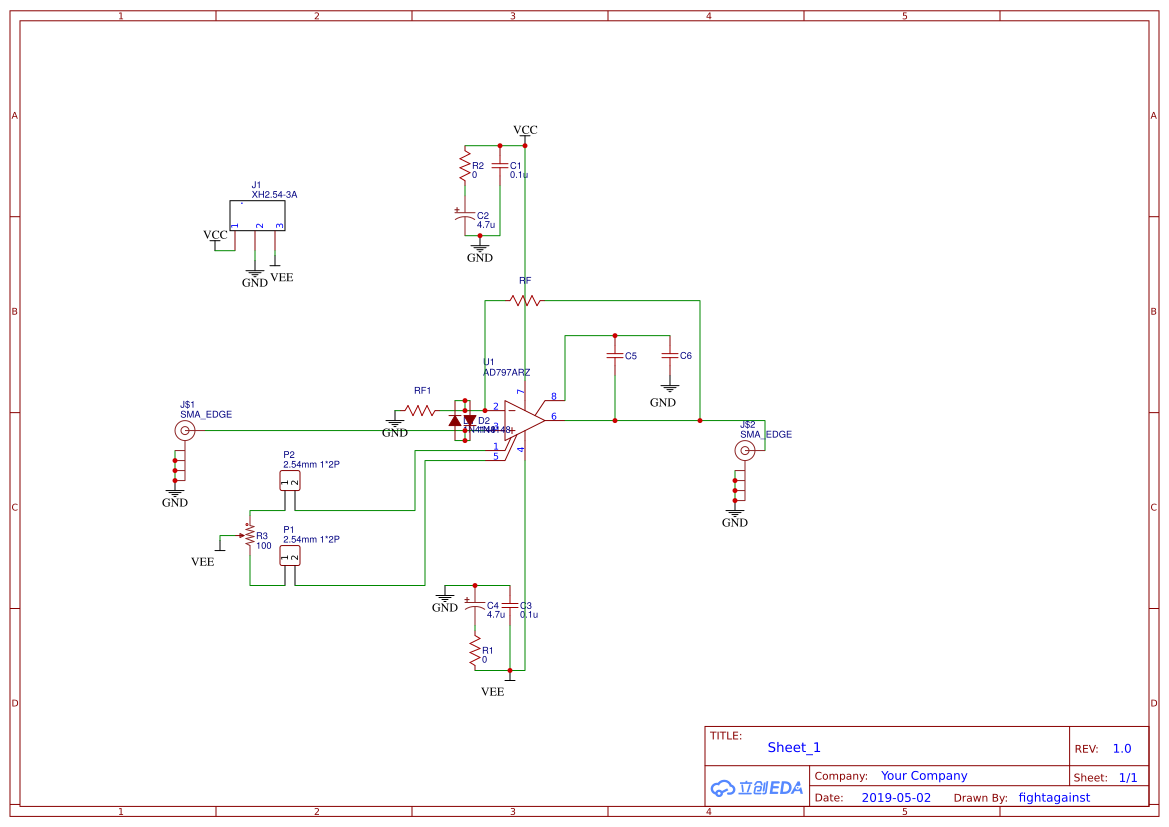Click the 'XH2.54-3A' label

pyautogui.click(x=274, y=195)
